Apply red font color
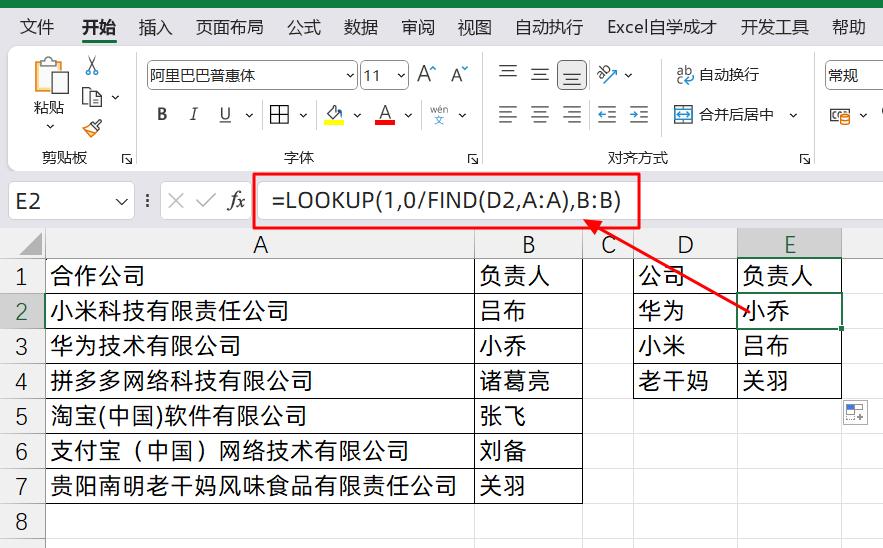Screen dimensions: 883x548 (x=385, y=115)
